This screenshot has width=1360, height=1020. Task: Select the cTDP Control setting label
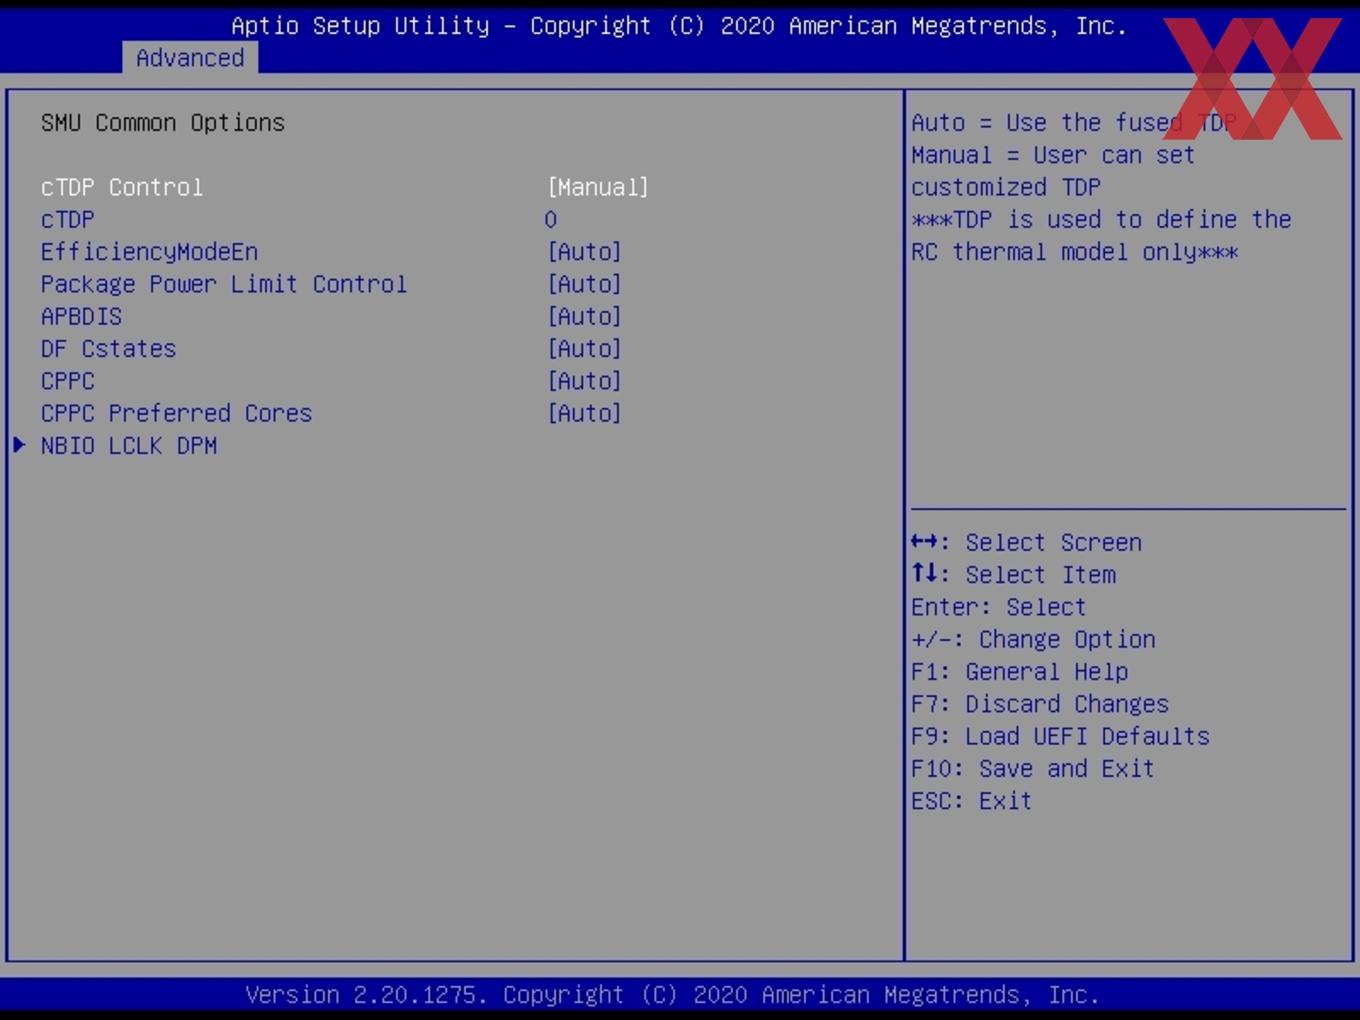click(122, 187)
